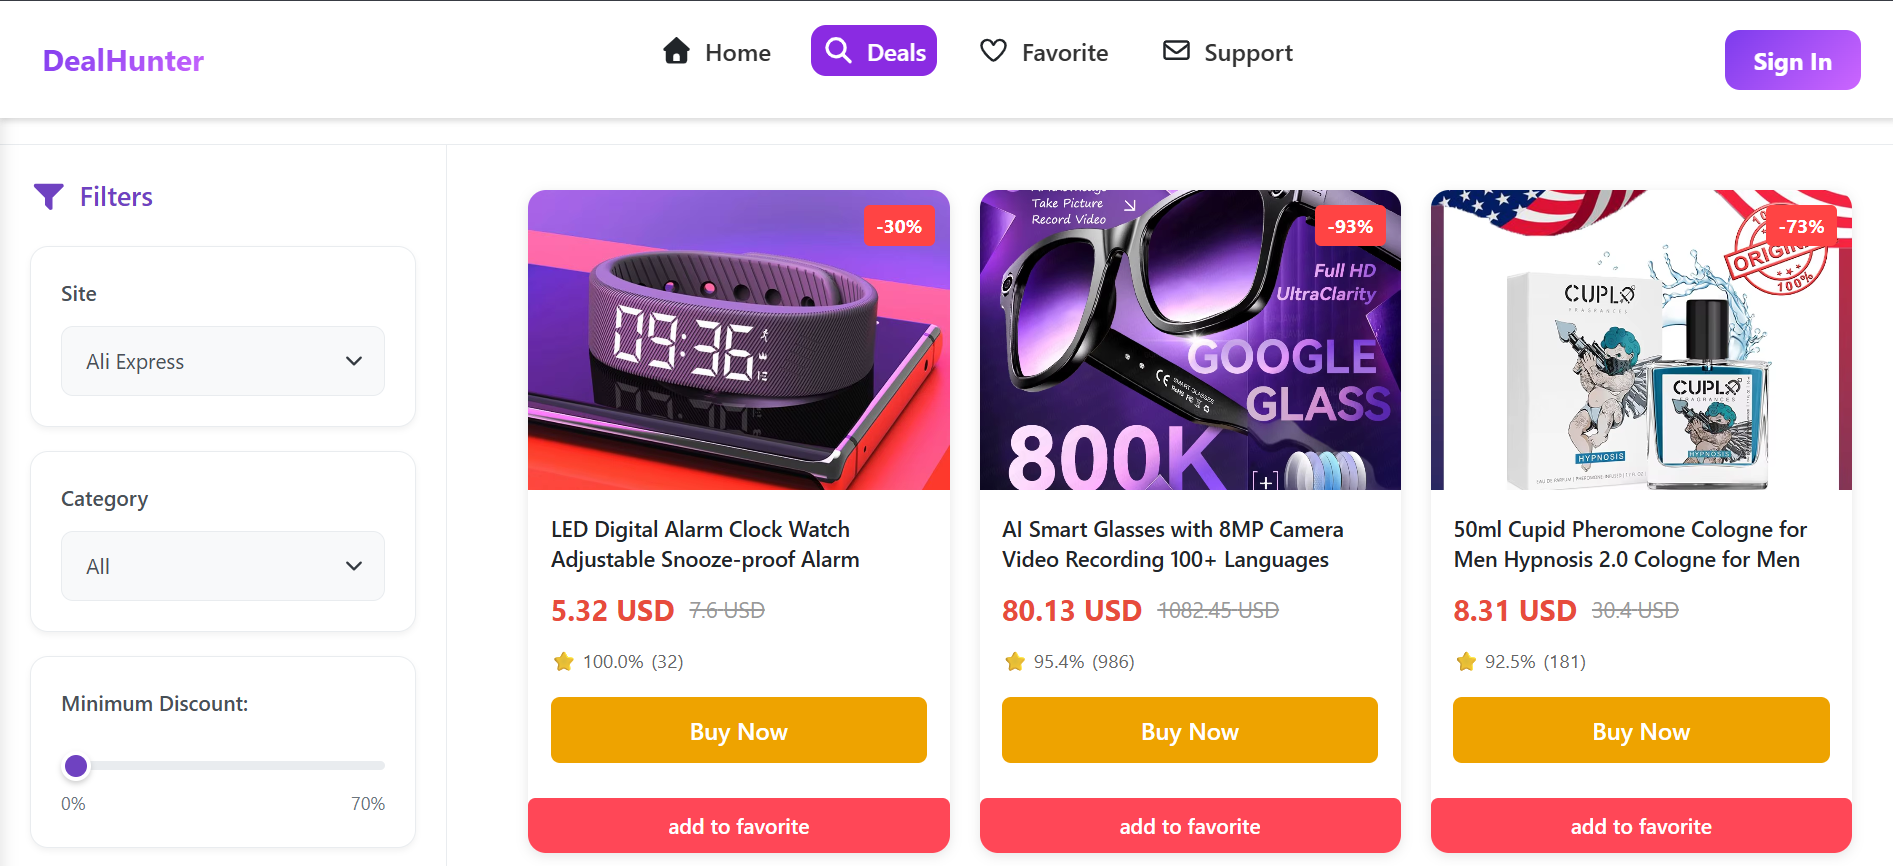The height and width of the screenshot is (866, 1893).
Task: Click the -30% discount badge
Action: [x=898, y=226]
